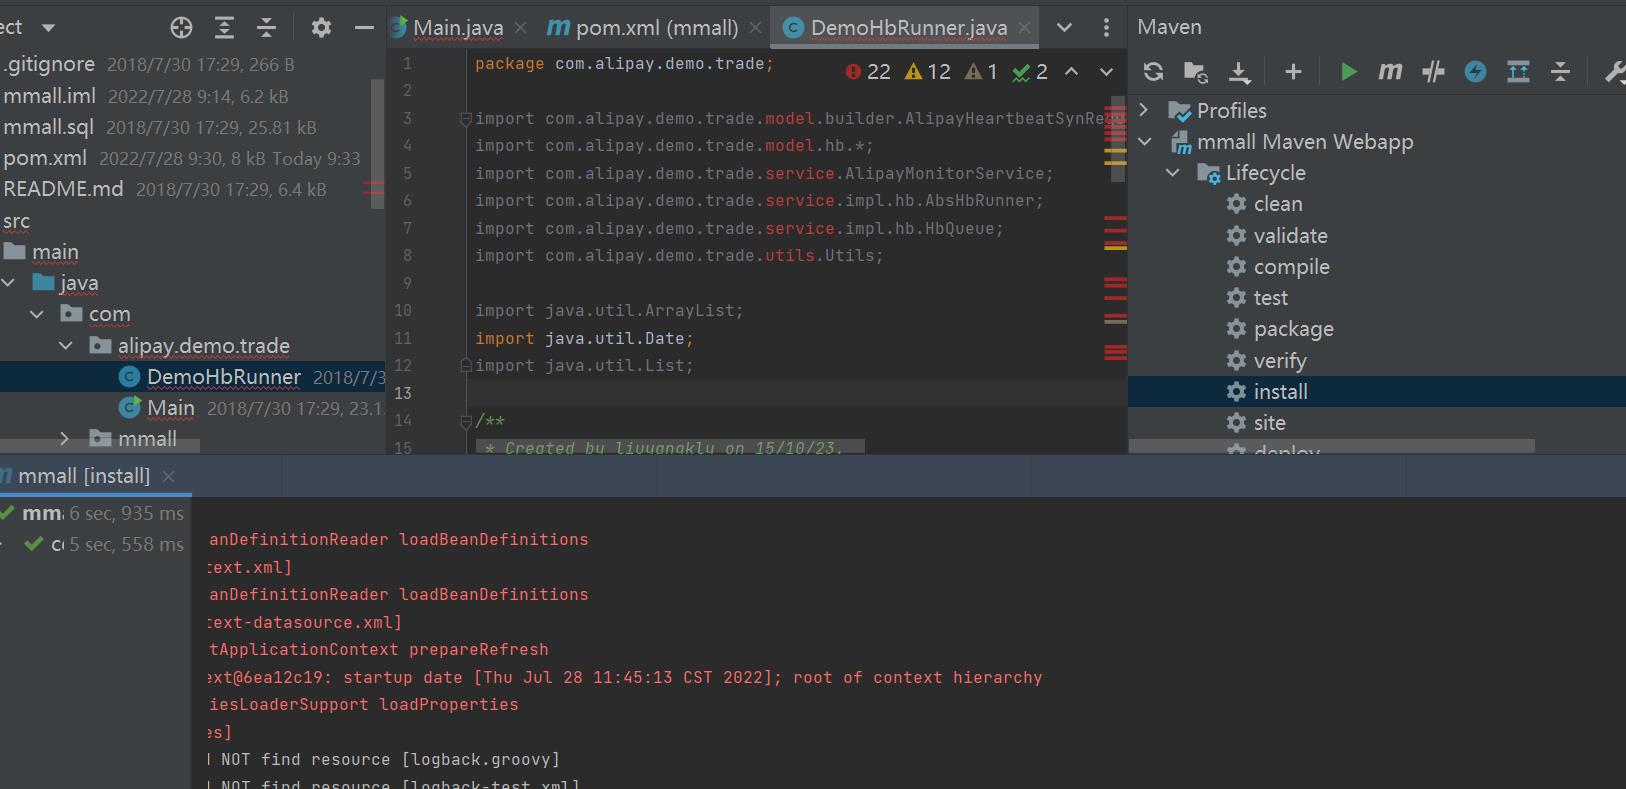
Task: Show Maven dependencies diagram icon
Action: pos(1518,71)
